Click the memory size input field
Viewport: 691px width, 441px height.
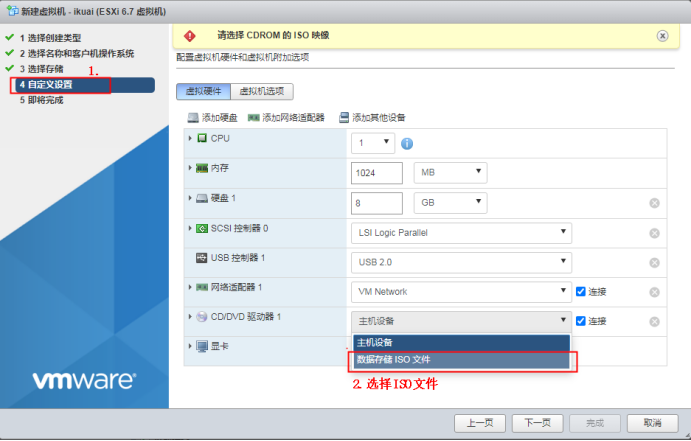pyautogui.click(x=377, y=172)
